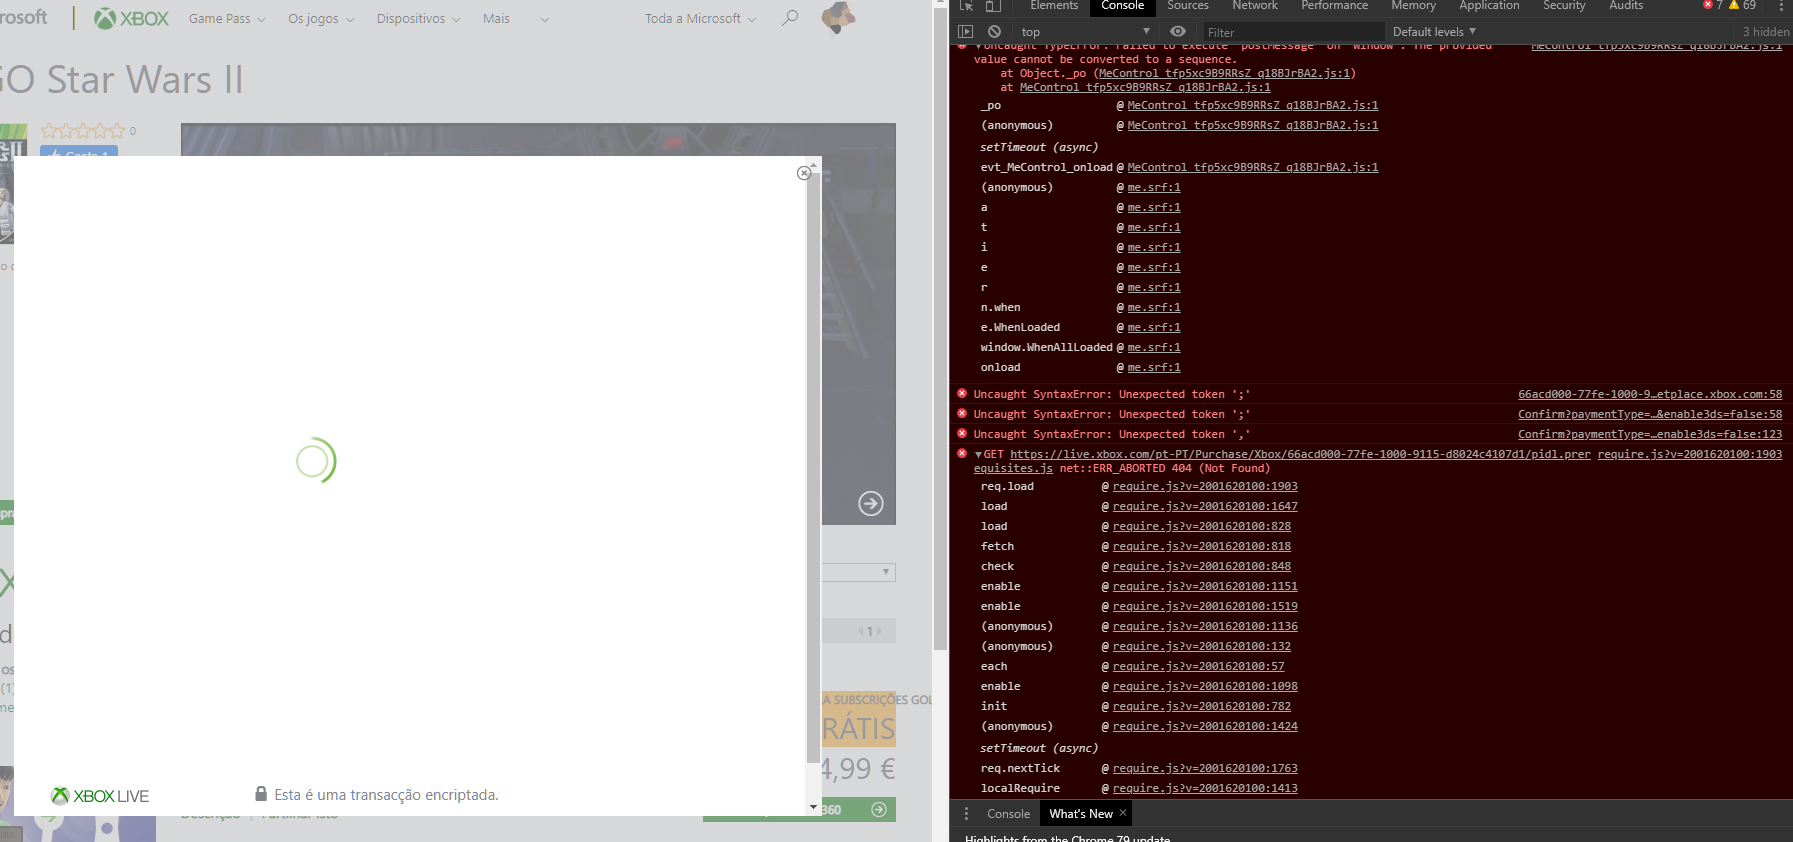The image size is (1793, 842).
Task: Open the Default levels dropdown
Action: pyautogui.click(x=1434, y=32)
